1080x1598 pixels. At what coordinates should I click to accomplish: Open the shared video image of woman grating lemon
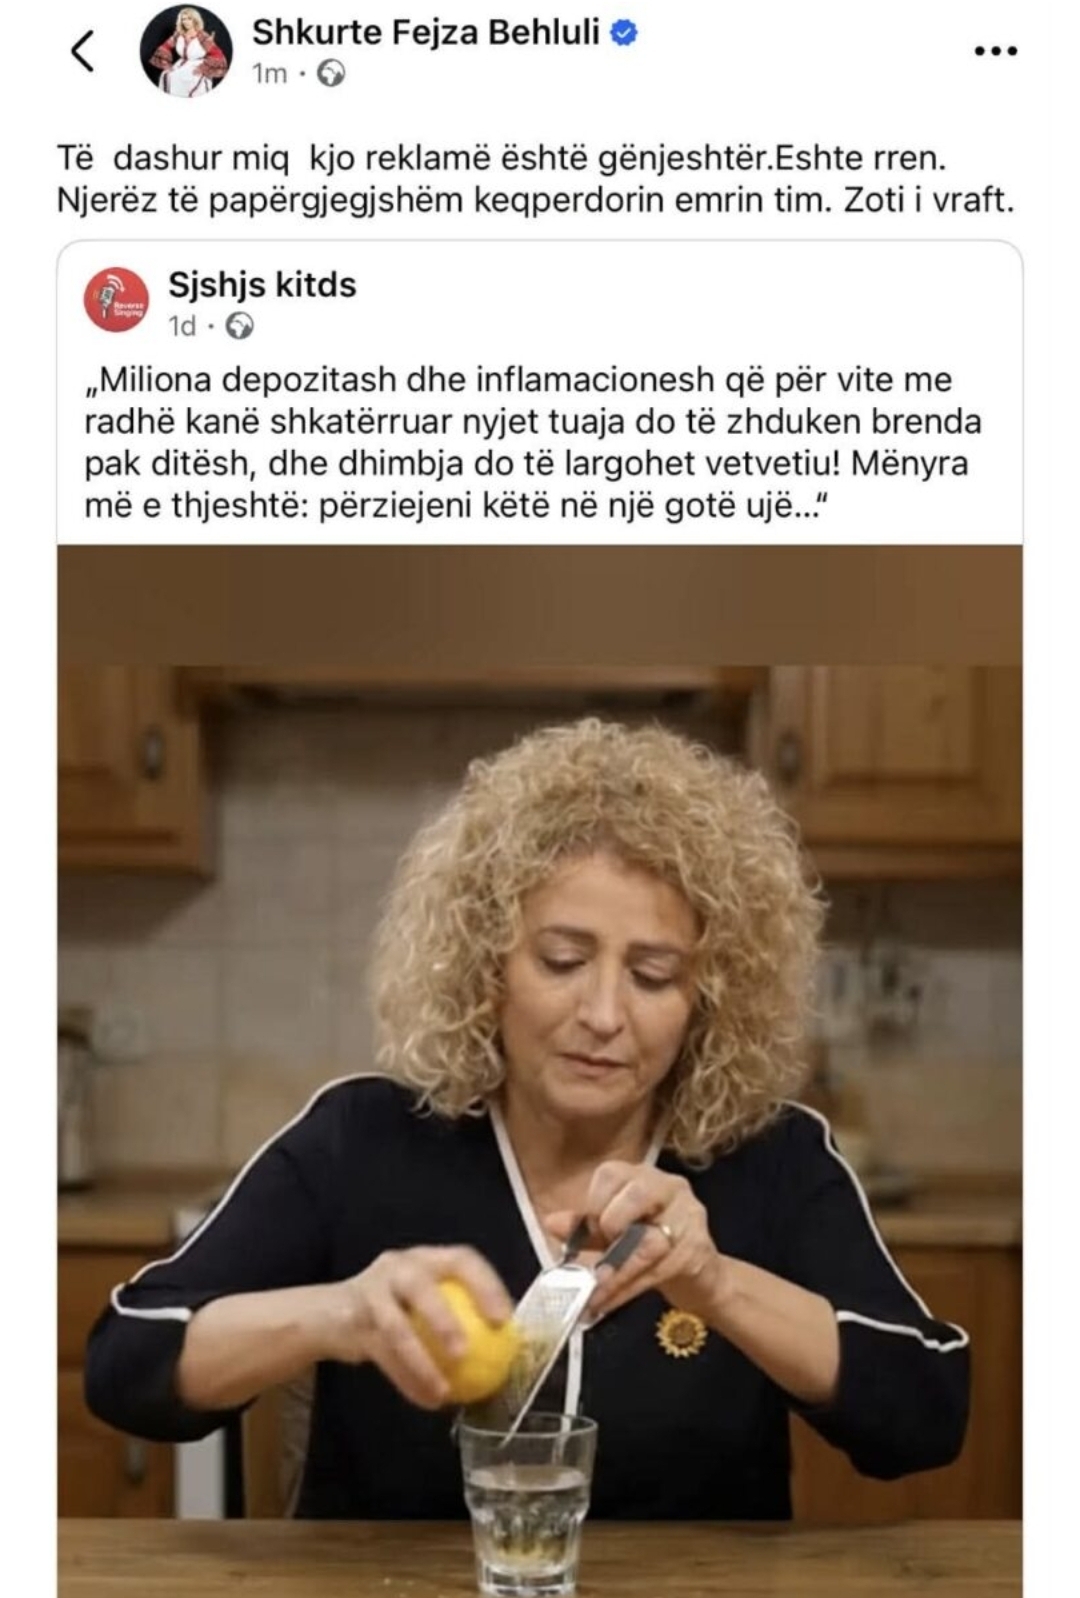(540, 1071)
